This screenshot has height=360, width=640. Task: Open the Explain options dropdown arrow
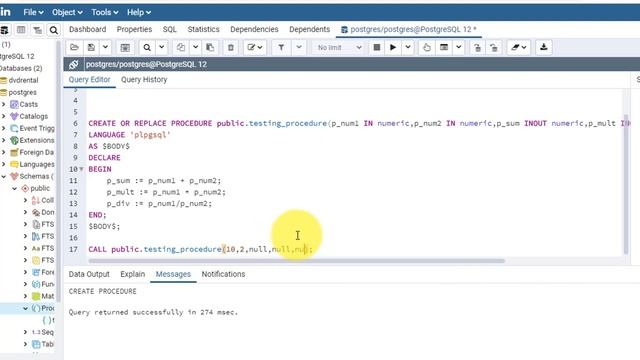coord(459,47)
